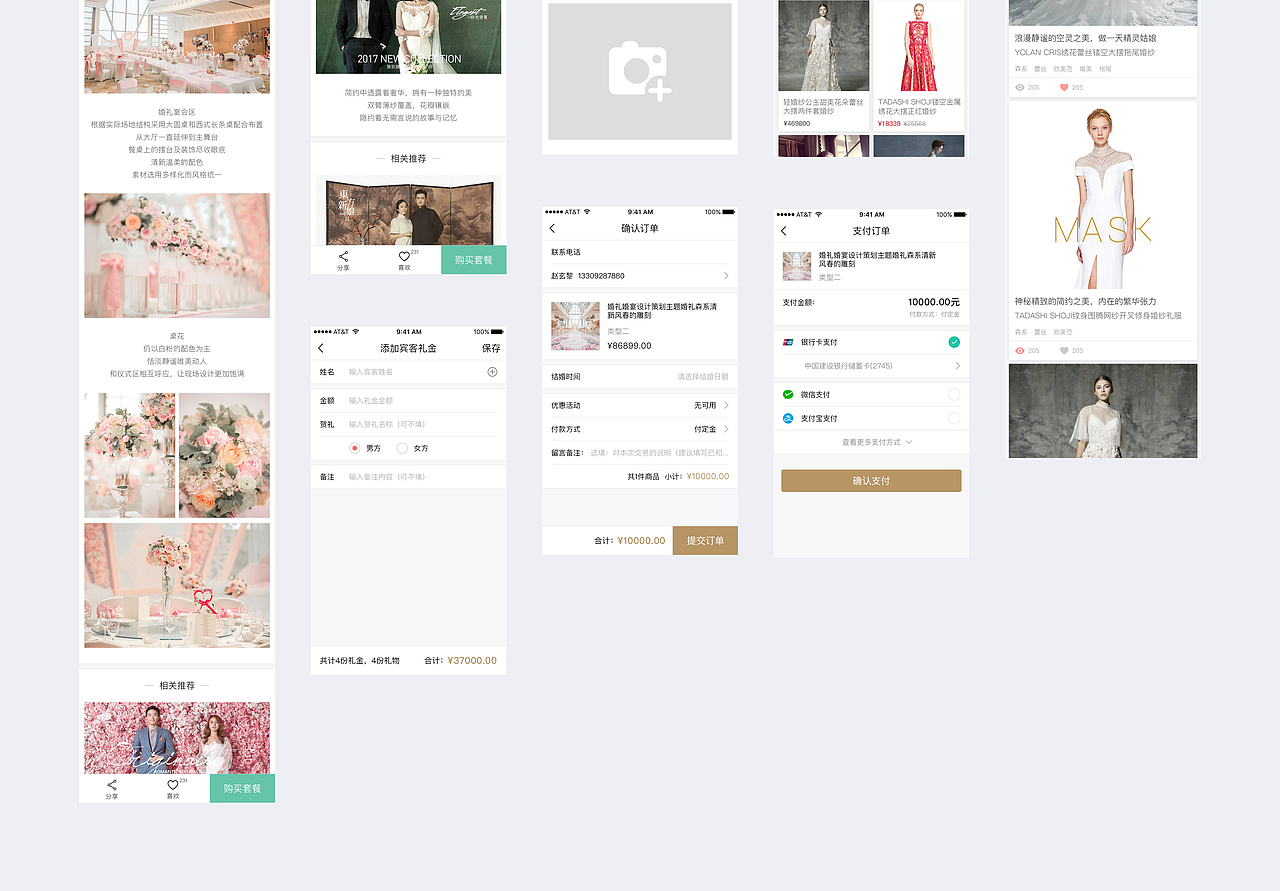
Task: Toggle the checked 银行卡支付 option
Action: [x=954, y=342]
